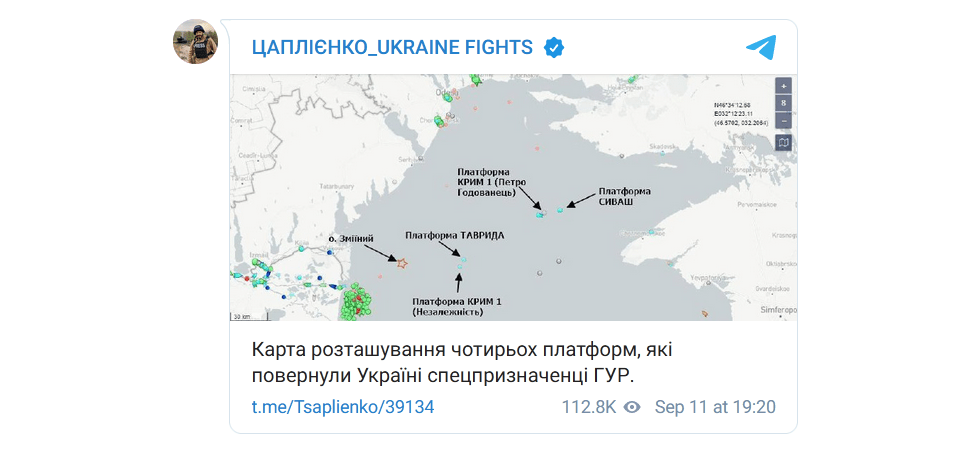Click the channel avatar photo
970x453 pixels.
tap(195, 42)
